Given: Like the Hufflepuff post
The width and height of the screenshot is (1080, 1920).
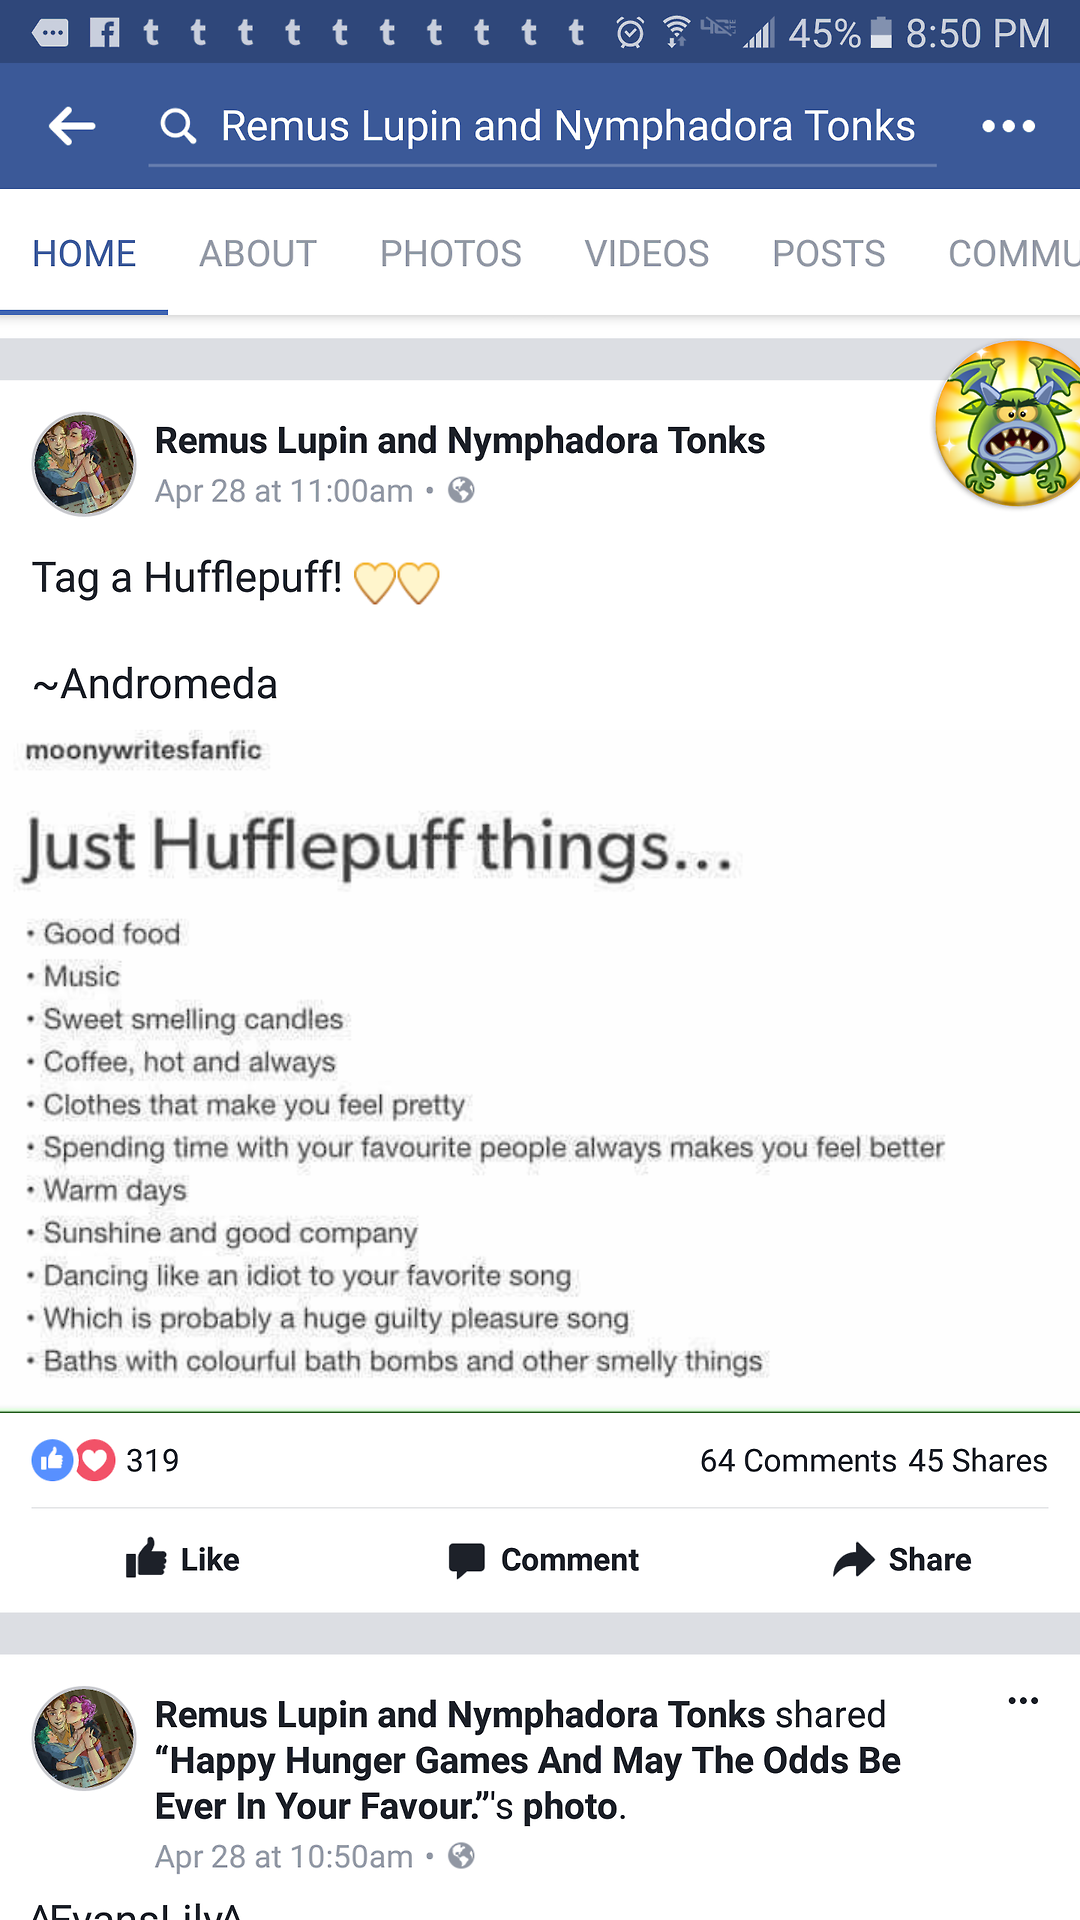Looking at the screenshot, I should tap(183, 1559).
